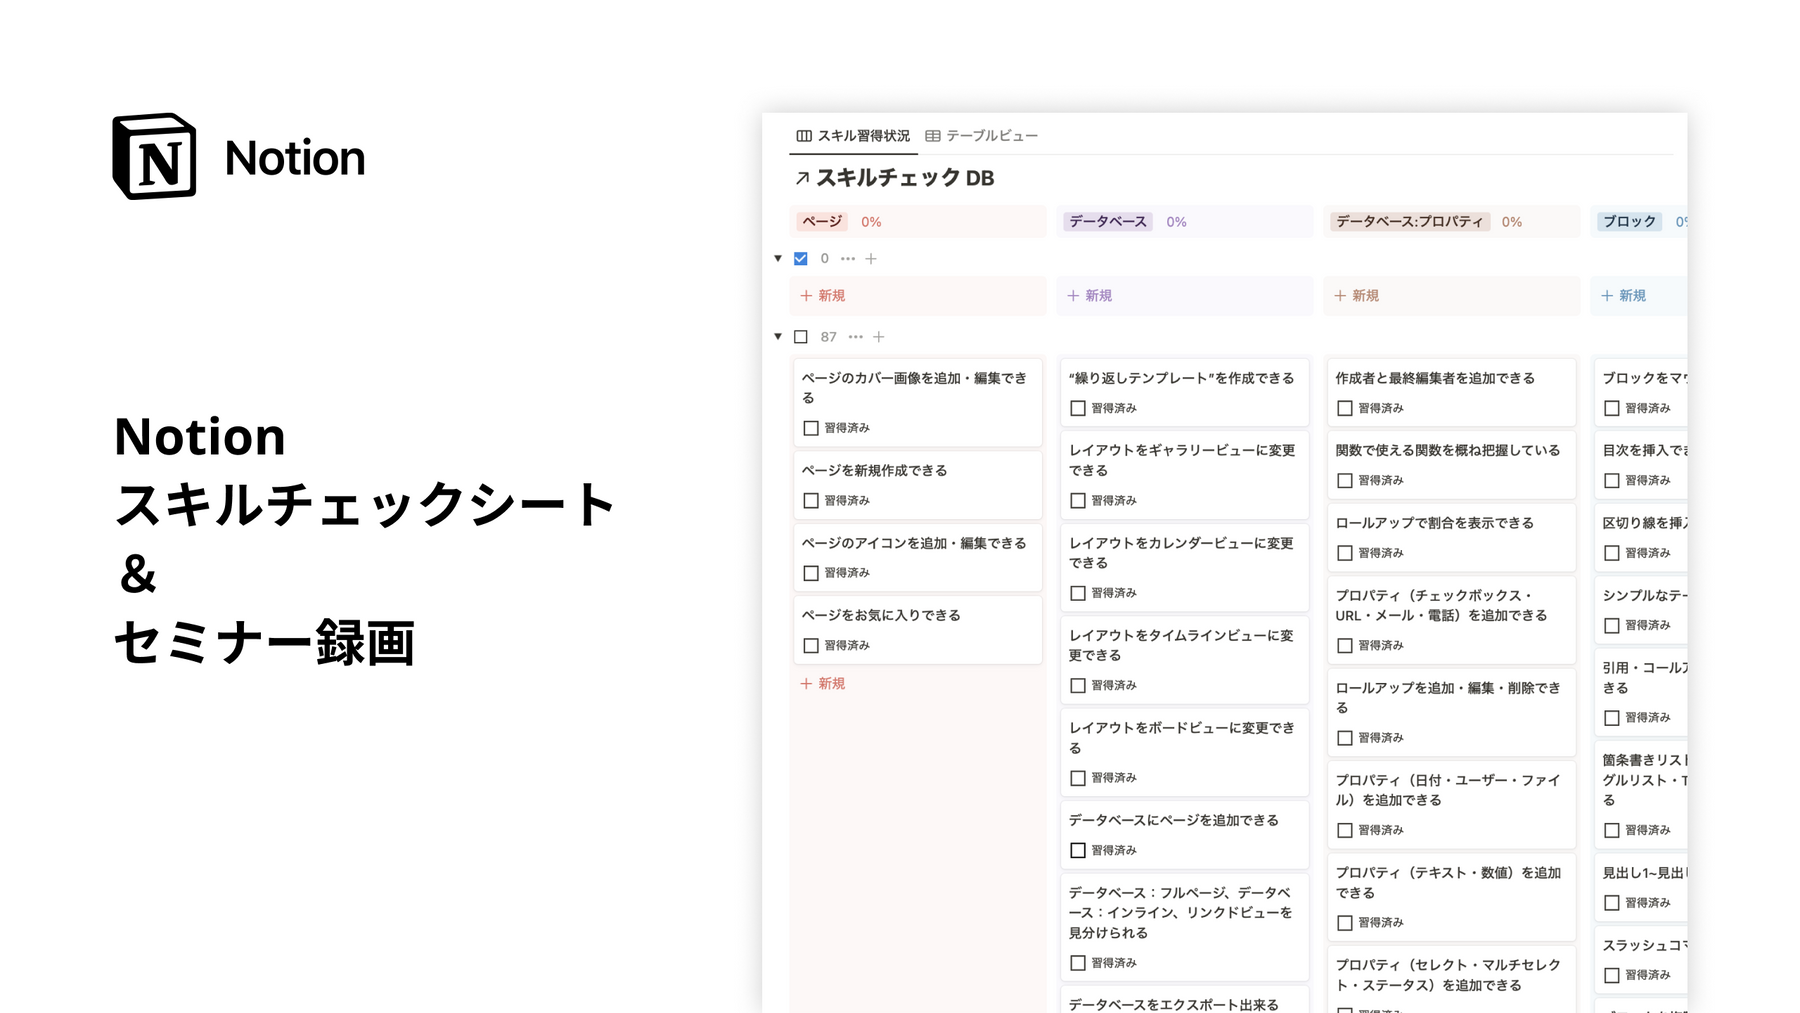Check 習得済み for レイアウトをボードビューに変更できる
The width and height of the screenshot is (1800, 1013).
tap(1078, 778)
